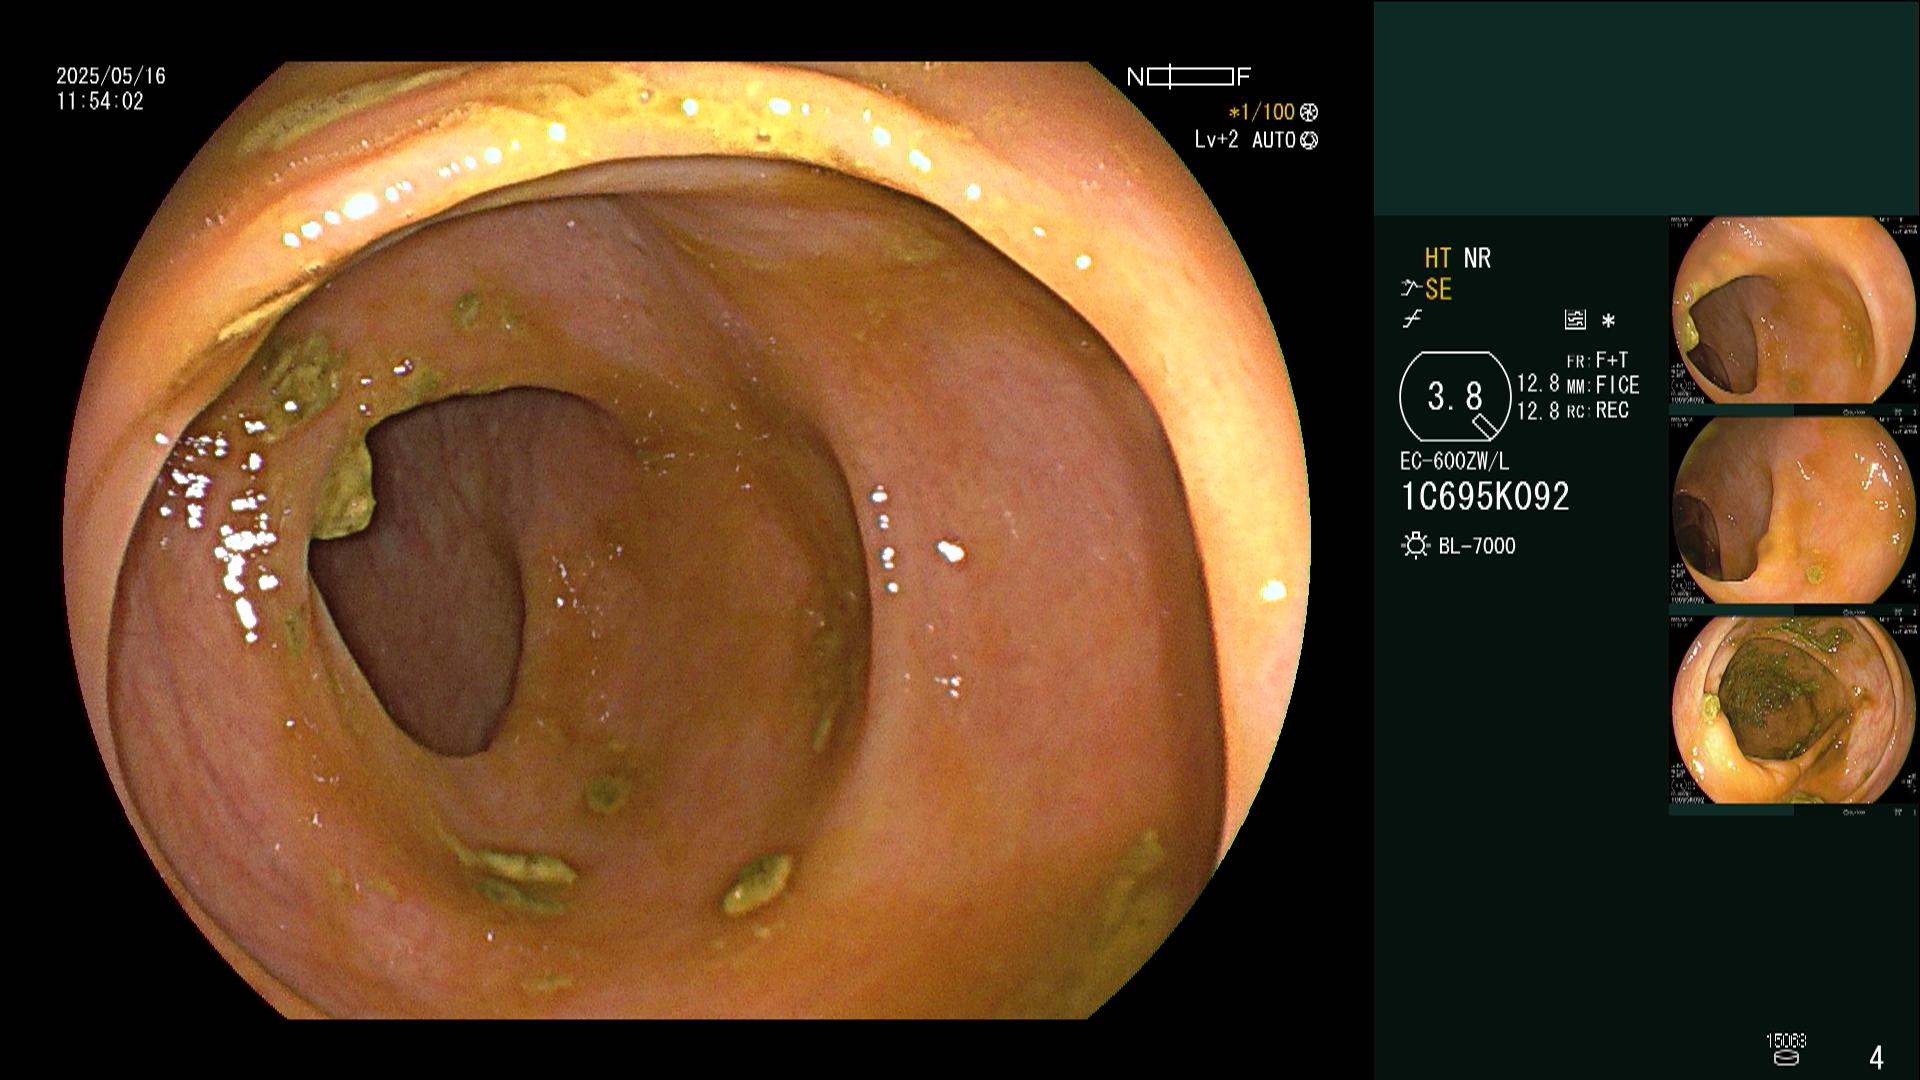Click the Lv+2 brightness level text
The image size is (1920, 1080).
(1216, 140)
